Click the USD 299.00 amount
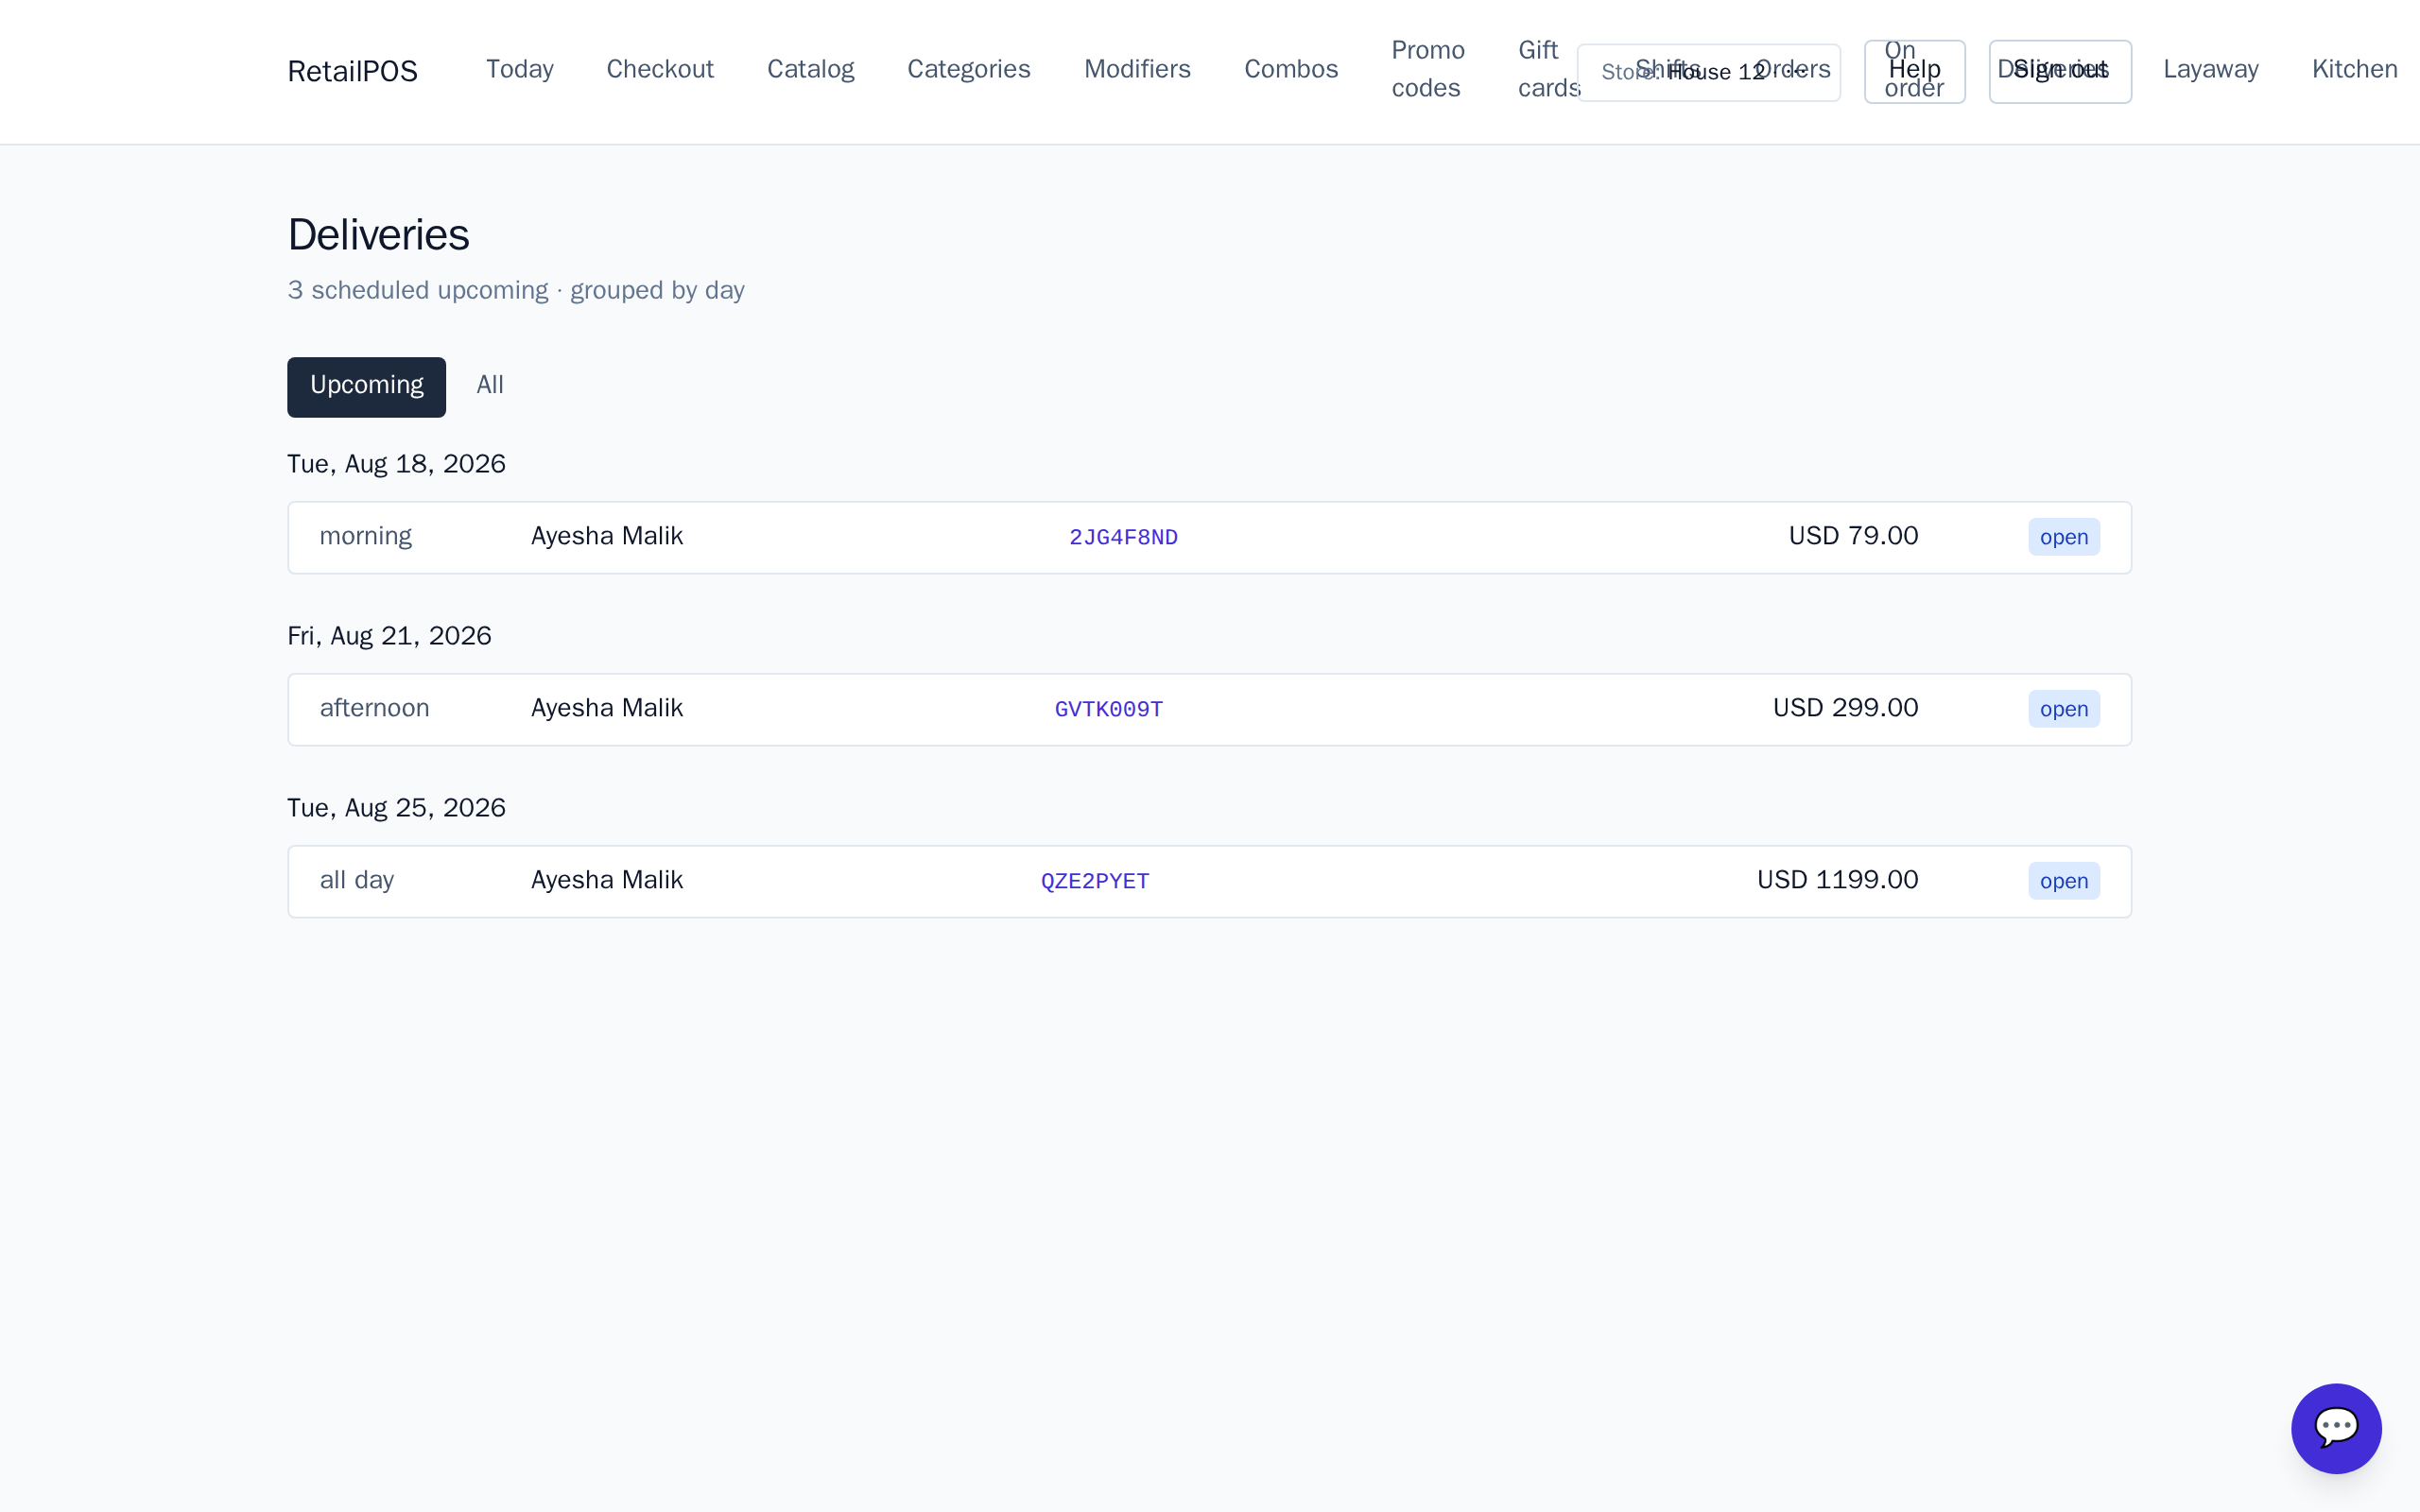Viewport: 2420px width, 1512px height. click(1845, 708)
